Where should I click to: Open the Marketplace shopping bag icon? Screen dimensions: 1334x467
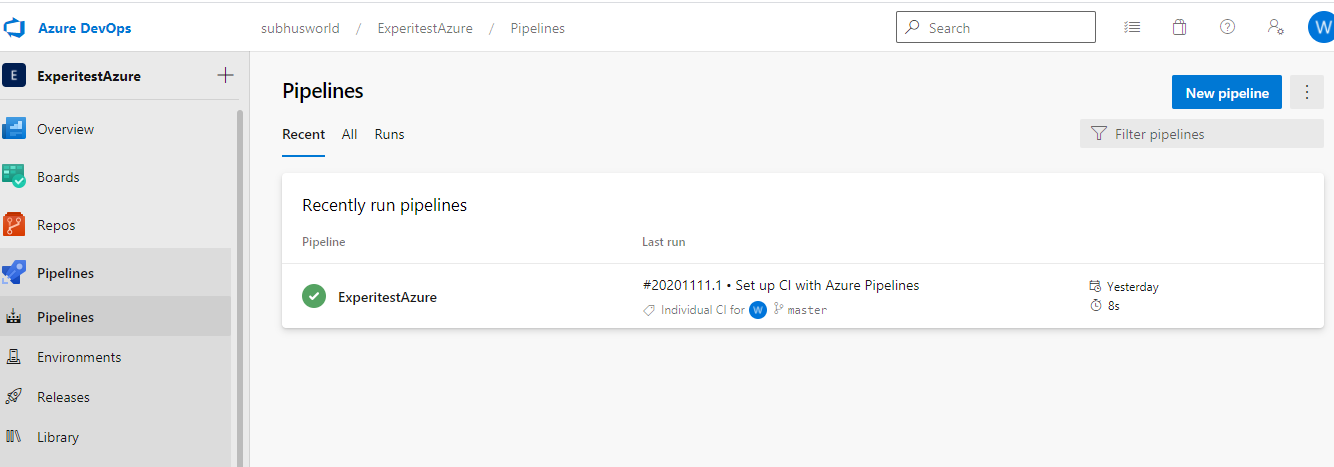point(1180,28)
